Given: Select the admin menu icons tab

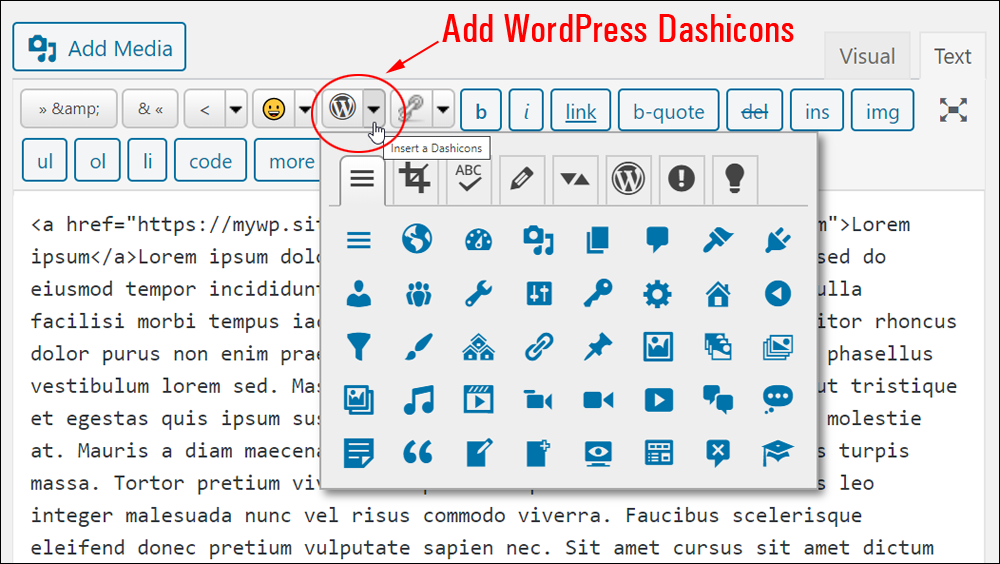Looking at the screenshot, I should (362, 179).
